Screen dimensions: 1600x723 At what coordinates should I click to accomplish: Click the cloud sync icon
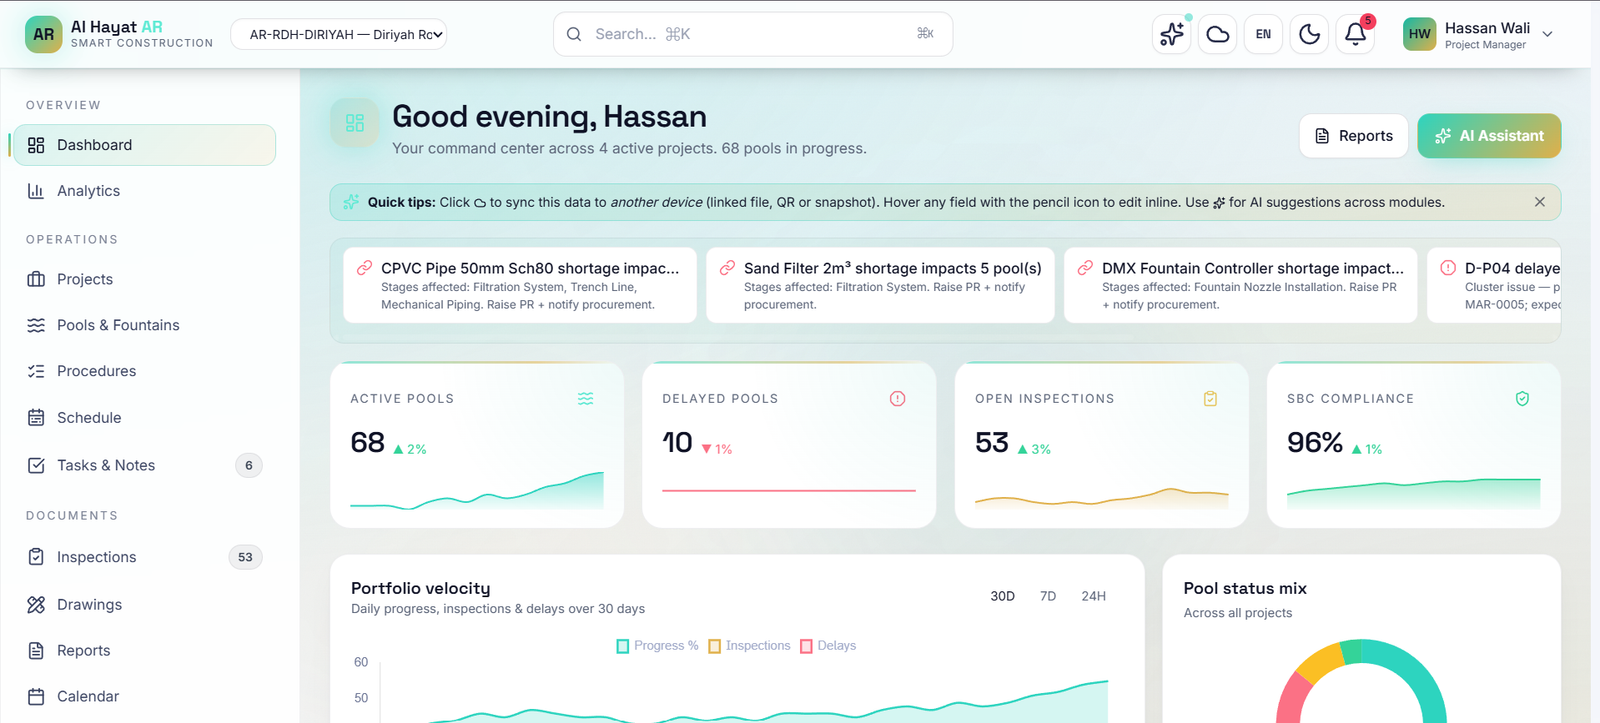[1217, 34]
